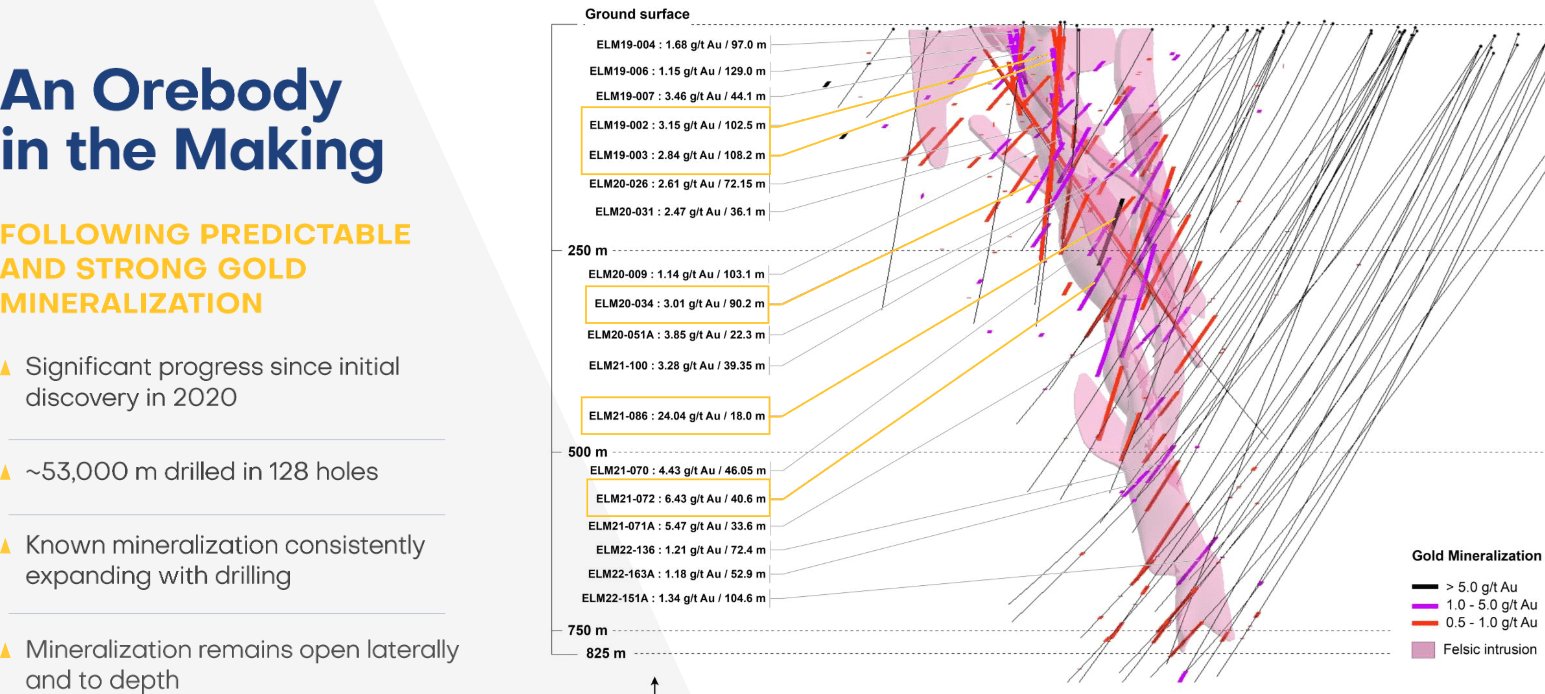
Task: Click the black line symbol for > 5.0 g/t Au
Action: (x=1425, y=587)
